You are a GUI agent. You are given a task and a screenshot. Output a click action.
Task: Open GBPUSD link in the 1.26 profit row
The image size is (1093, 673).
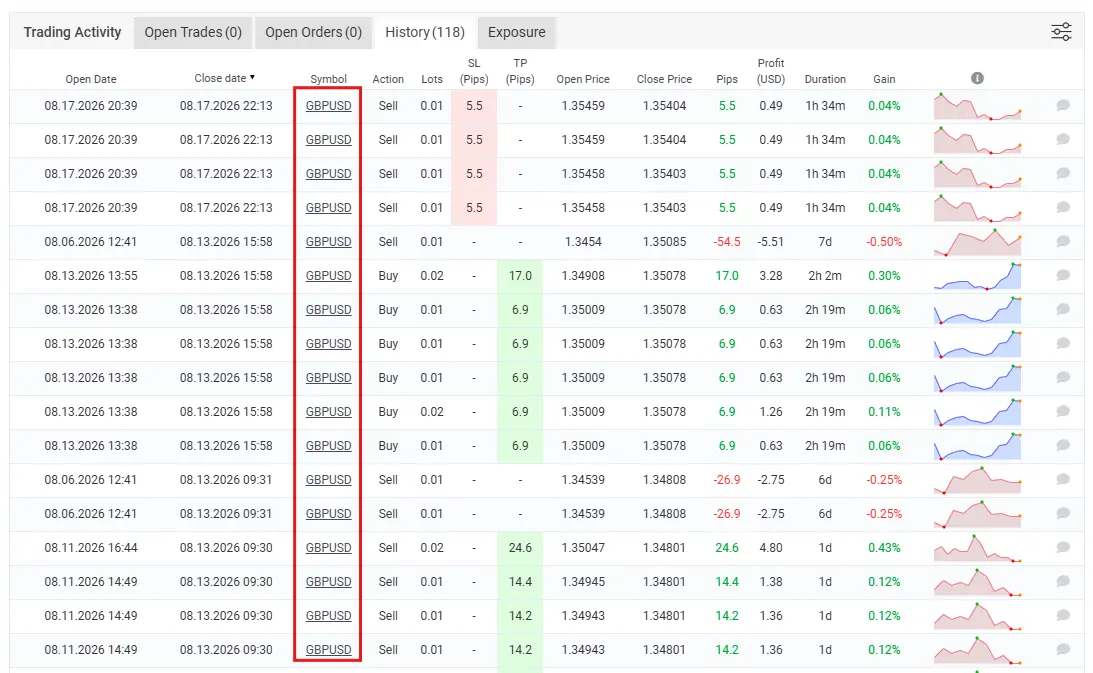tap(328, 411)
